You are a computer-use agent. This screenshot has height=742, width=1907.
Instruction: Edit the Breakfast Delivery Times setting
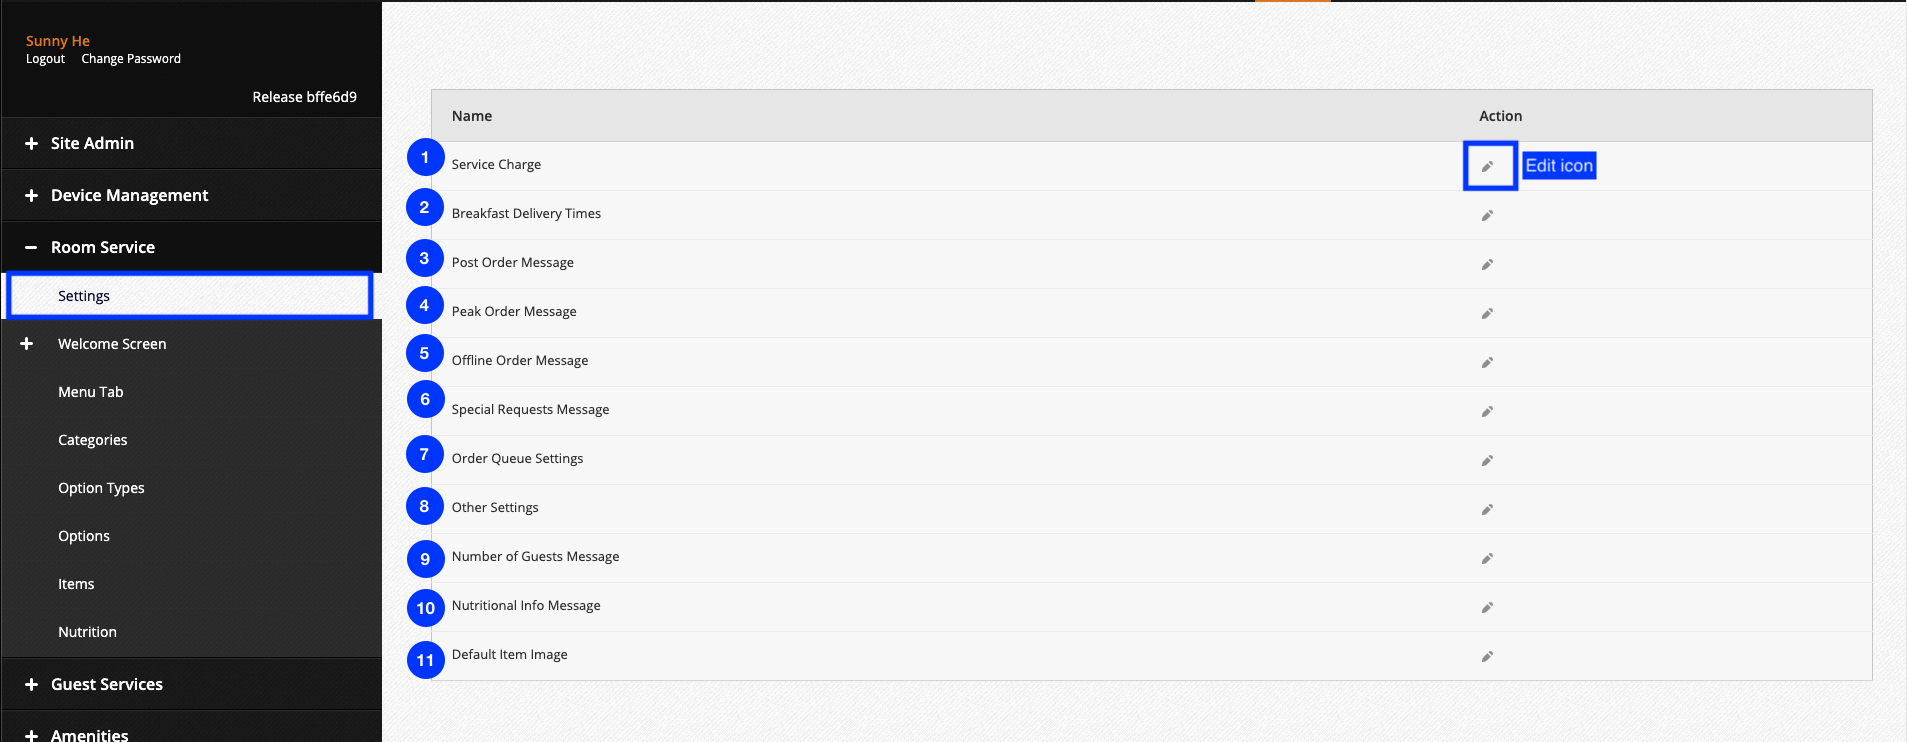pyautogui.click(x=1487, y=215)
